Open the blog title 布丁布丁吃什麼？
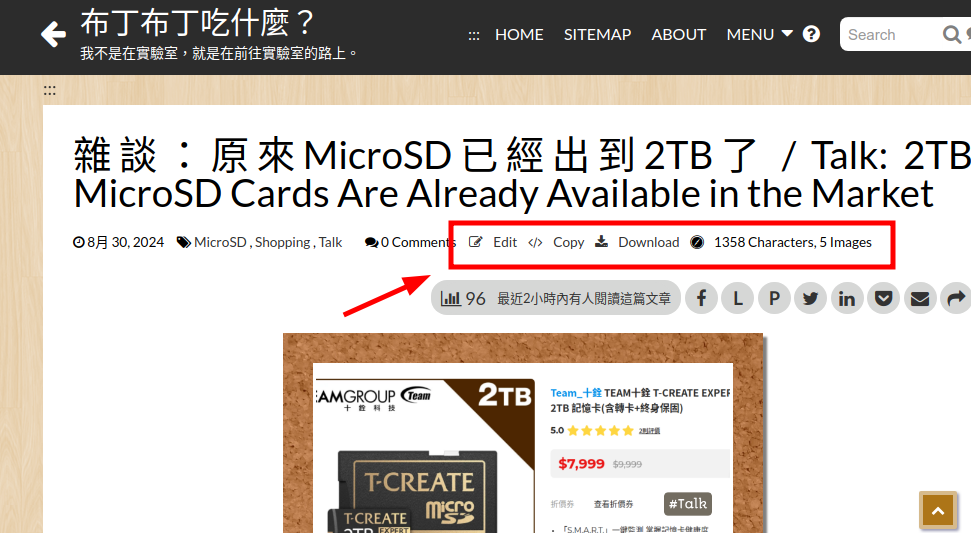971x533 pixels. [x=197, y=24]
